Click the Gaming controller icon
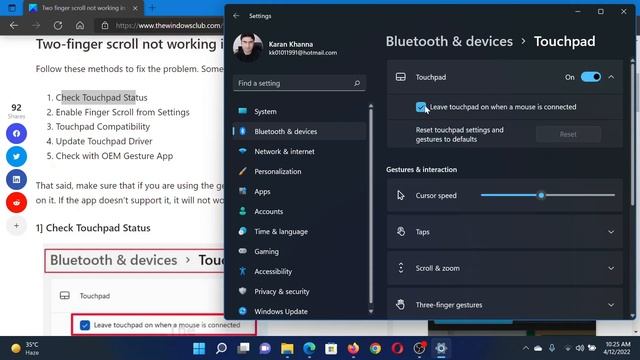The height and width of the screenshot is (360, 640). coord(242,251)
